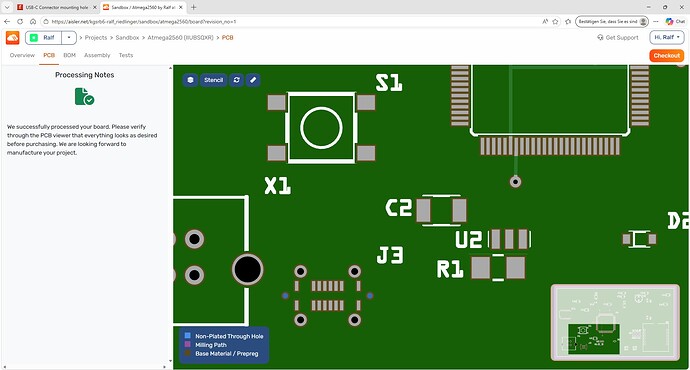Viewport: 690px width, 370px height.
Task: Click the Stencil view button
Action: pyautogui.click(x=213, y=80)
